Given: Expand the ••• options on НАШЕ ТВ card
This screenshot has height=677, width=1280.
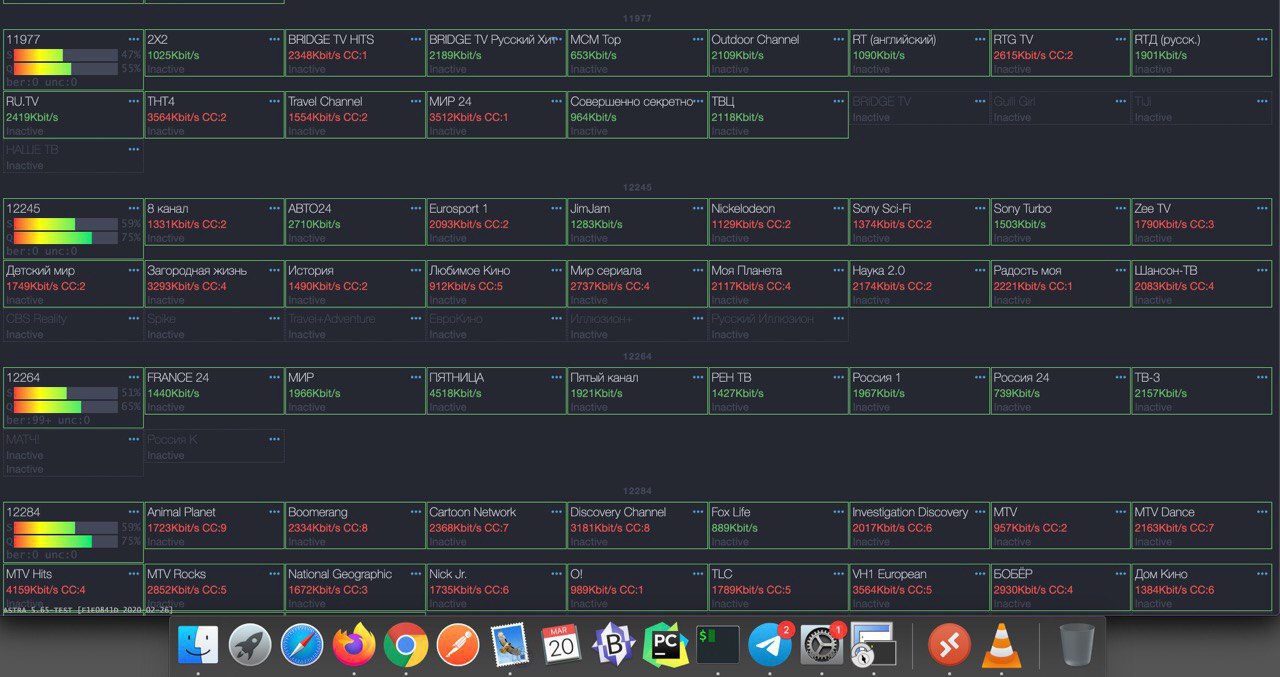Looking at the screenshot, I should (x=134, y=150).
